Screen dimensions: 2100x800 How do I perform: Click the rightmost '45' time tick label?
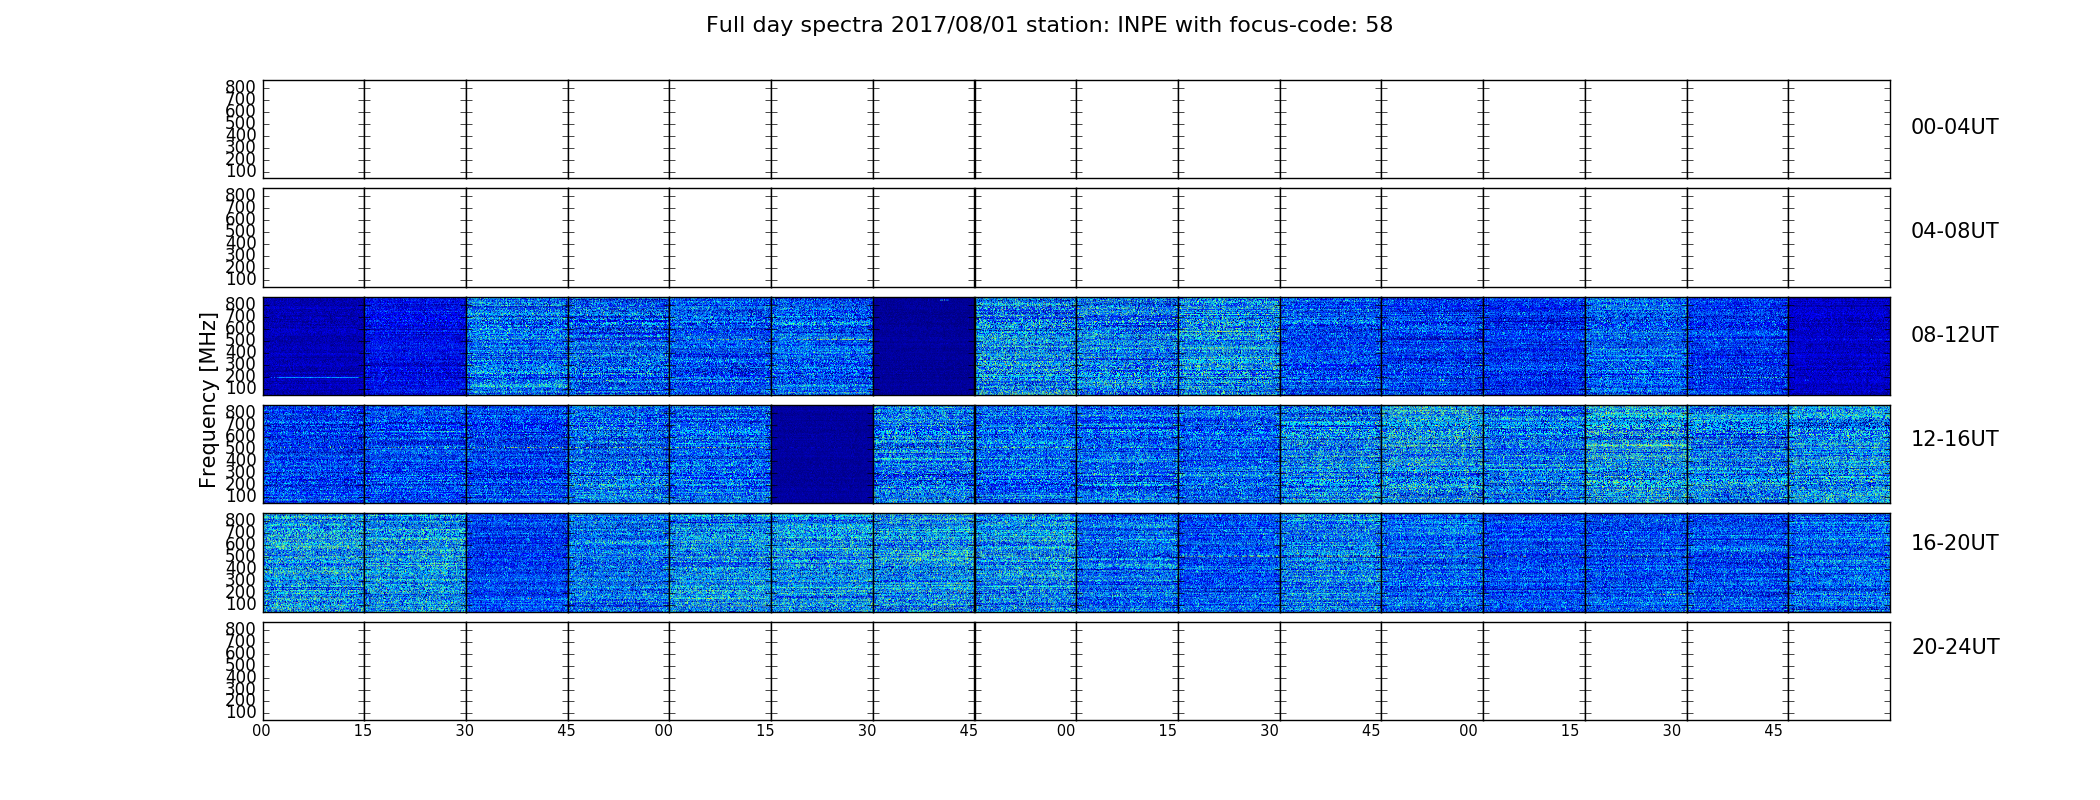(x=1773, y=731)
